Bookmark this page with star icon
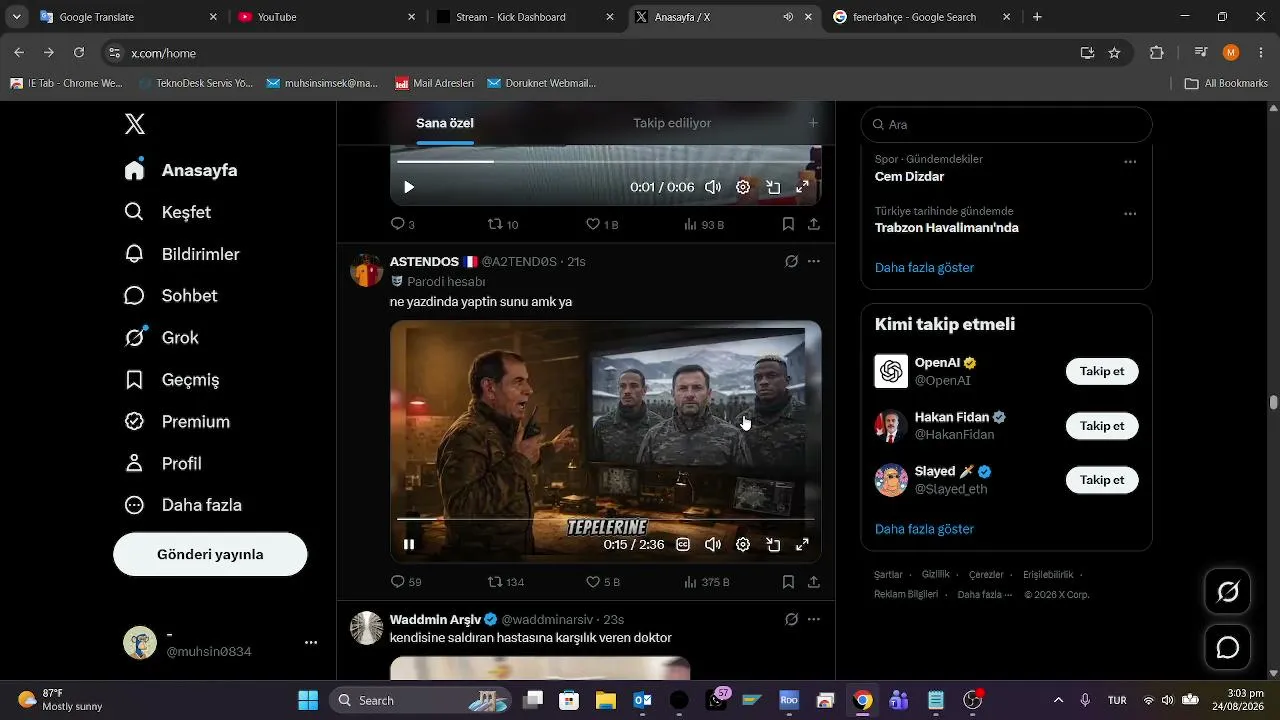The height and width of the screenshot is (720, 1280). 1114,53
